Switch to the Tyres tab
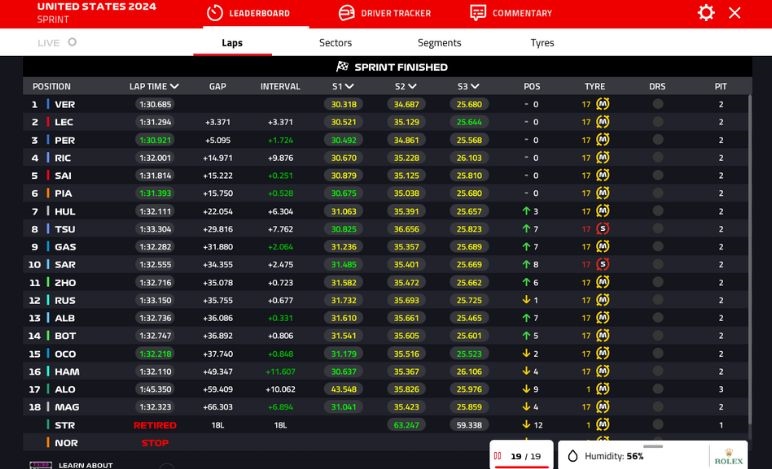The height and width of the screenshot is (469, 772). (x=542, y=43)
